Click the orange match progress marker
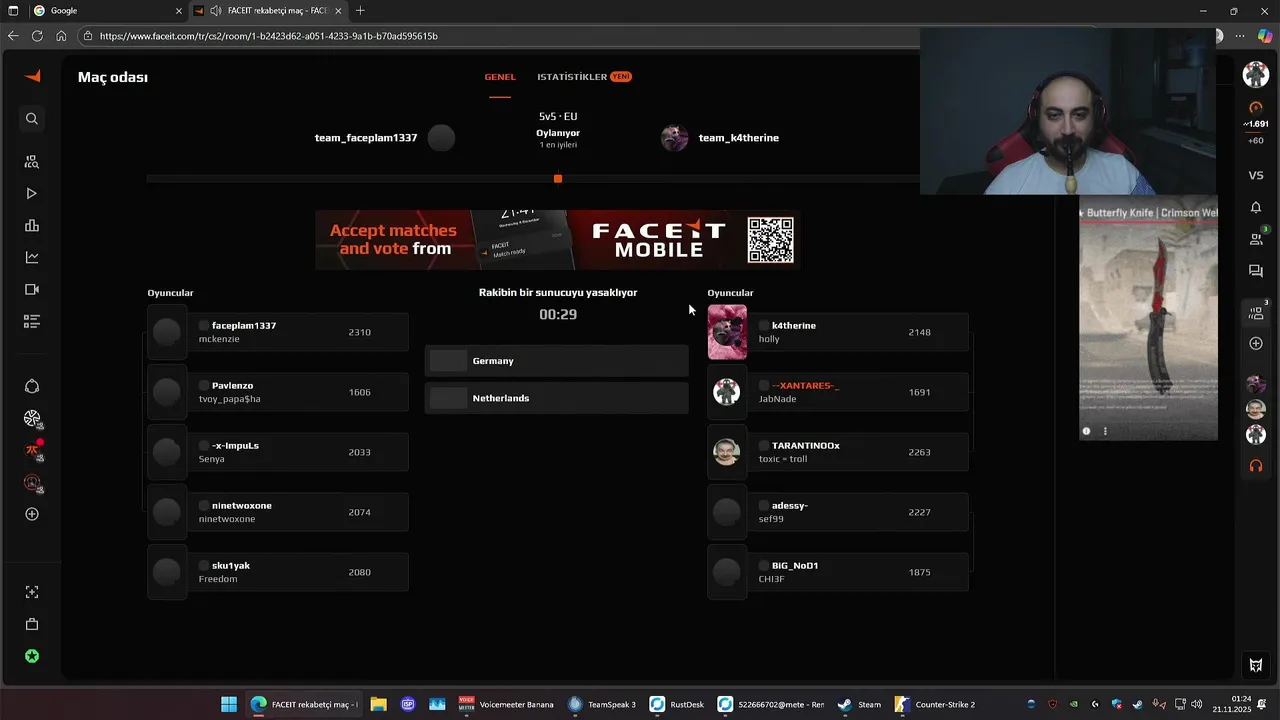This screenshot has width=1280, height=720. pos(558,179)
